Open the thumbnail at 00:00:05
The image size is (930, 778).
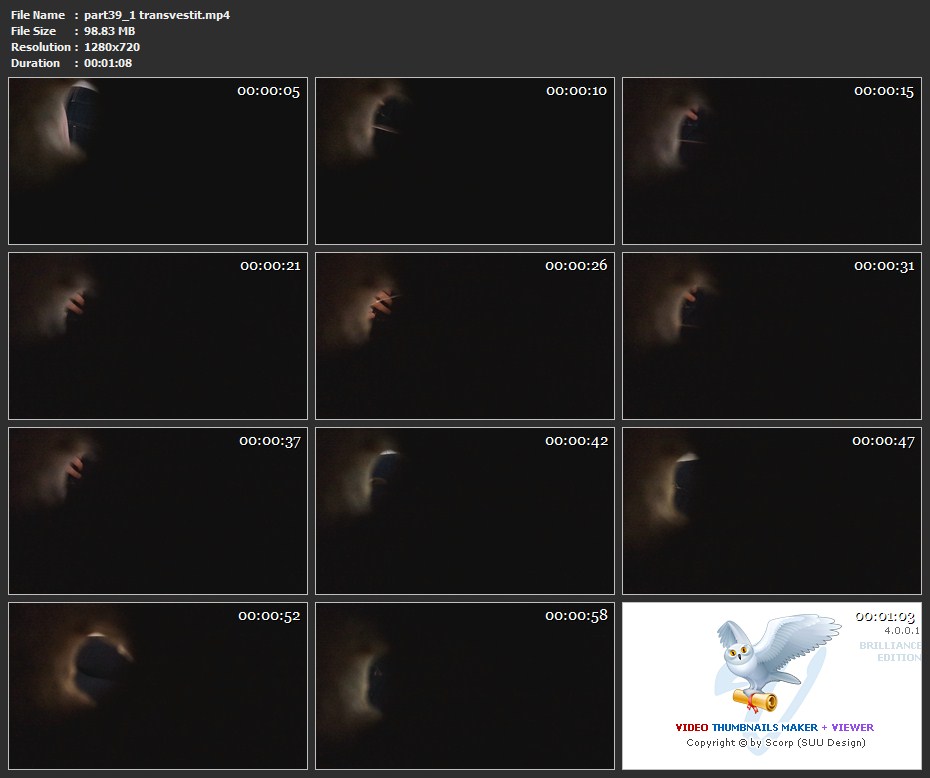pyautogui.click(x=158, y=161)
